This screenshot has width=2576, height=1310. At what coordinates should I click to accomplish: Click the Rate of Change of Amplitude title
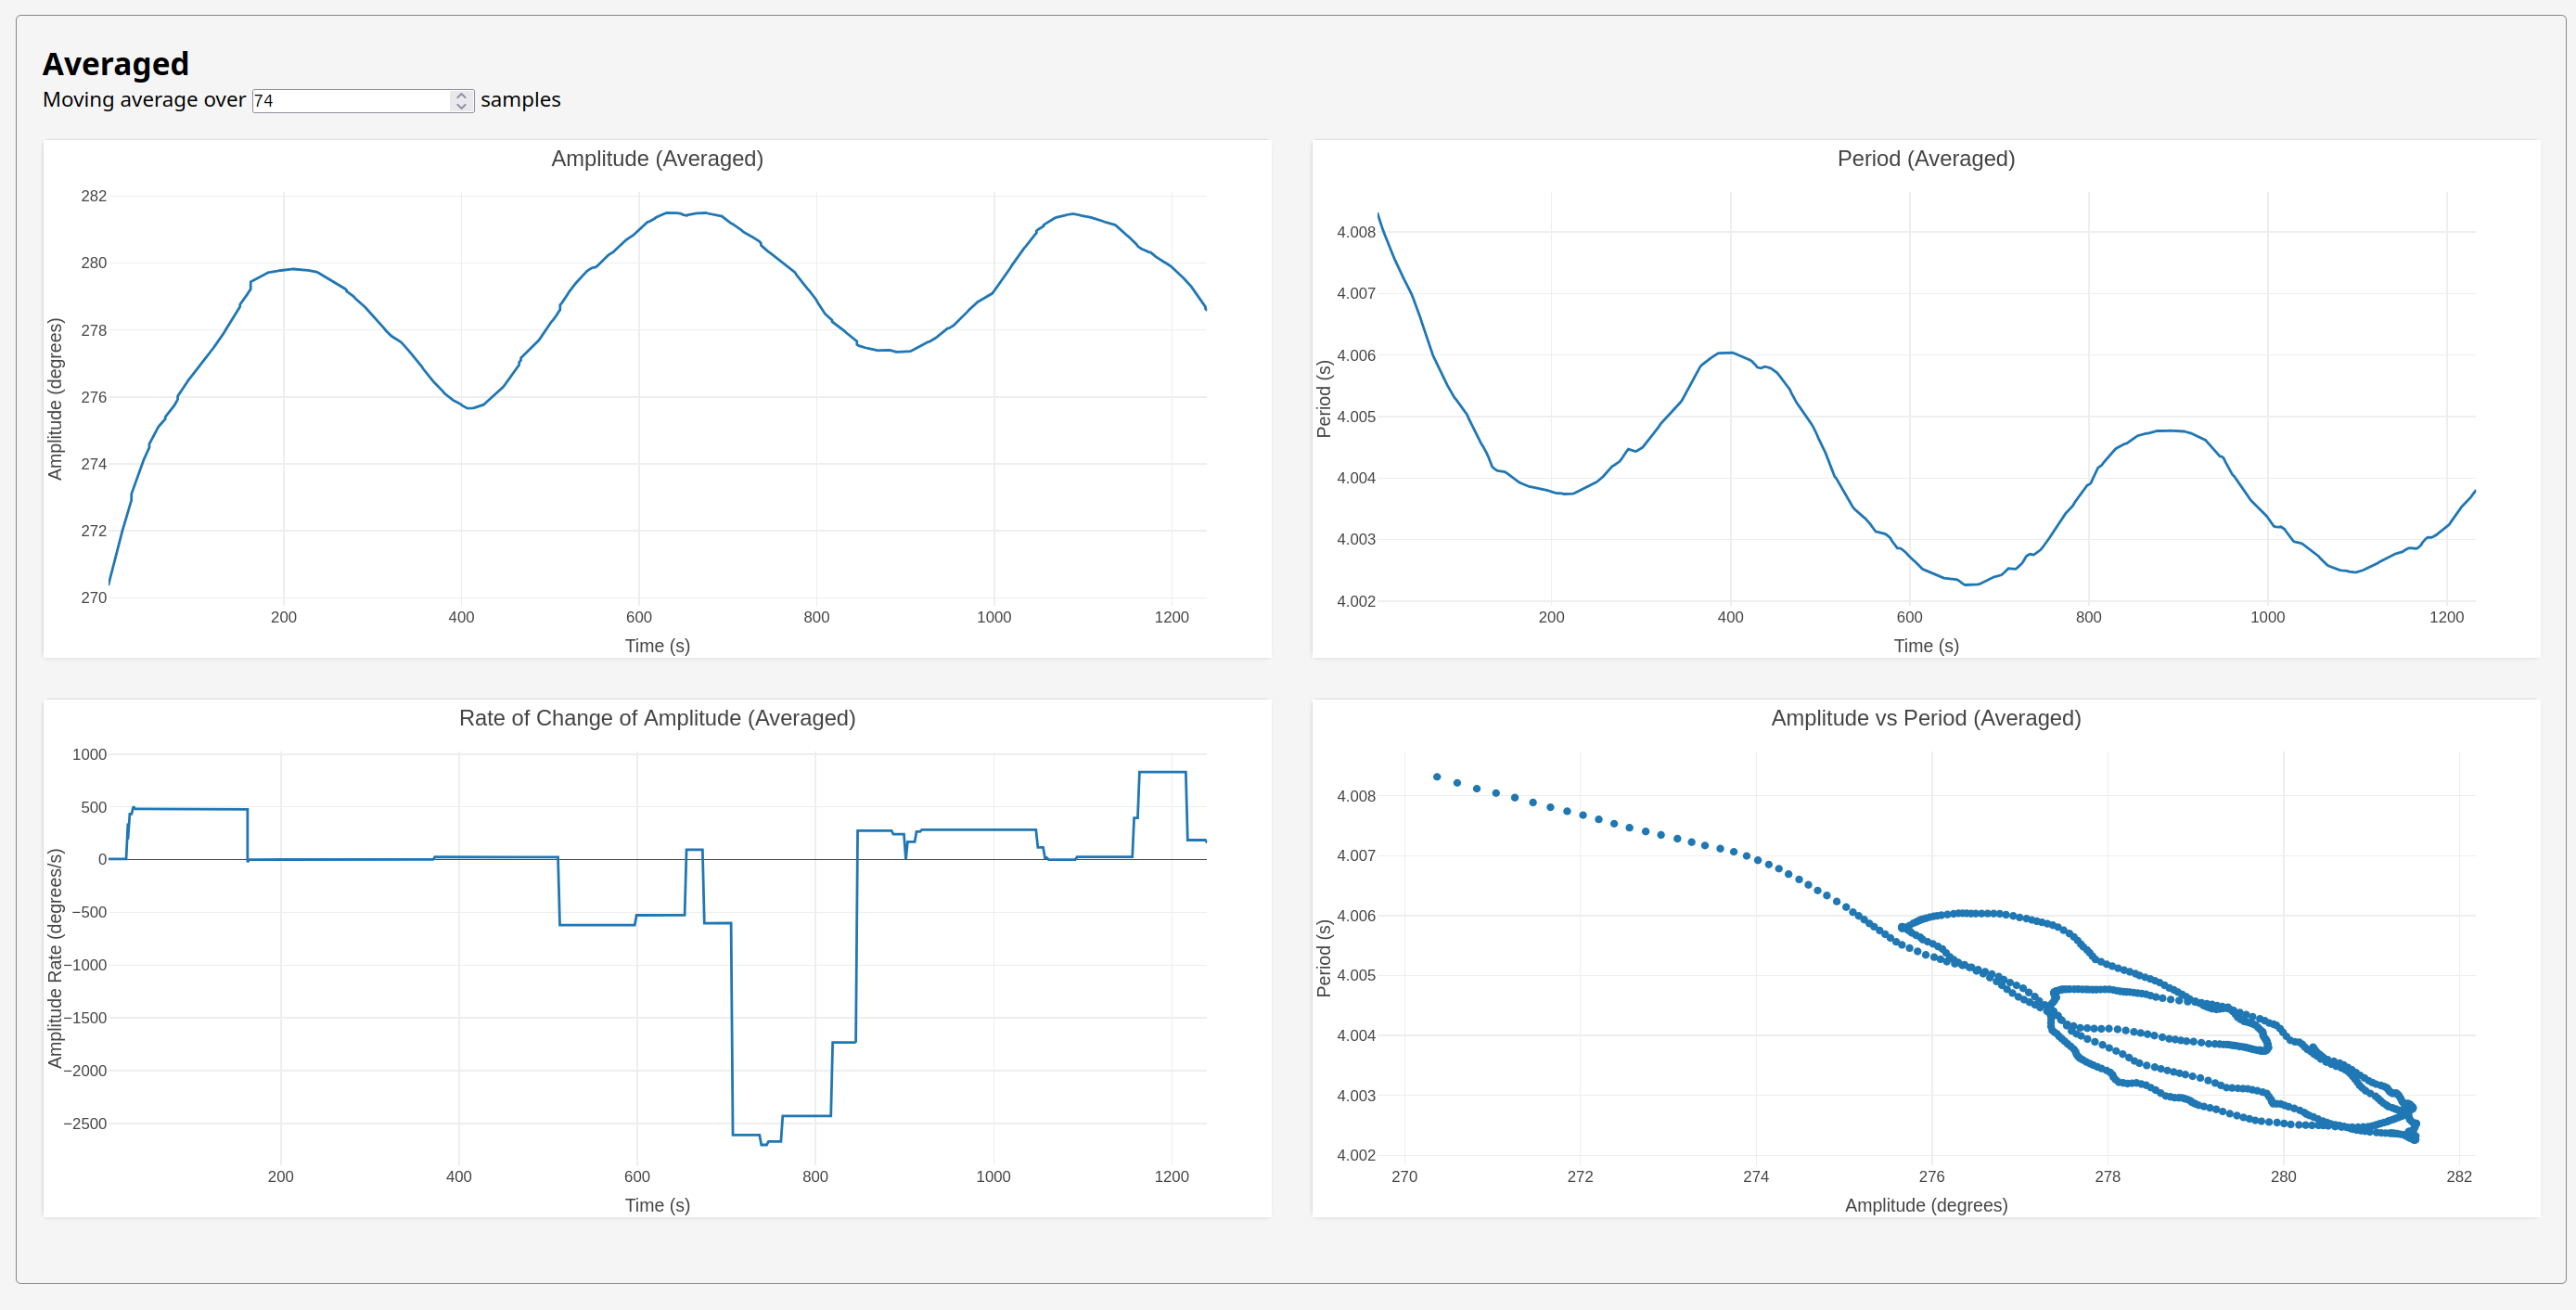(x=657, y=718)
